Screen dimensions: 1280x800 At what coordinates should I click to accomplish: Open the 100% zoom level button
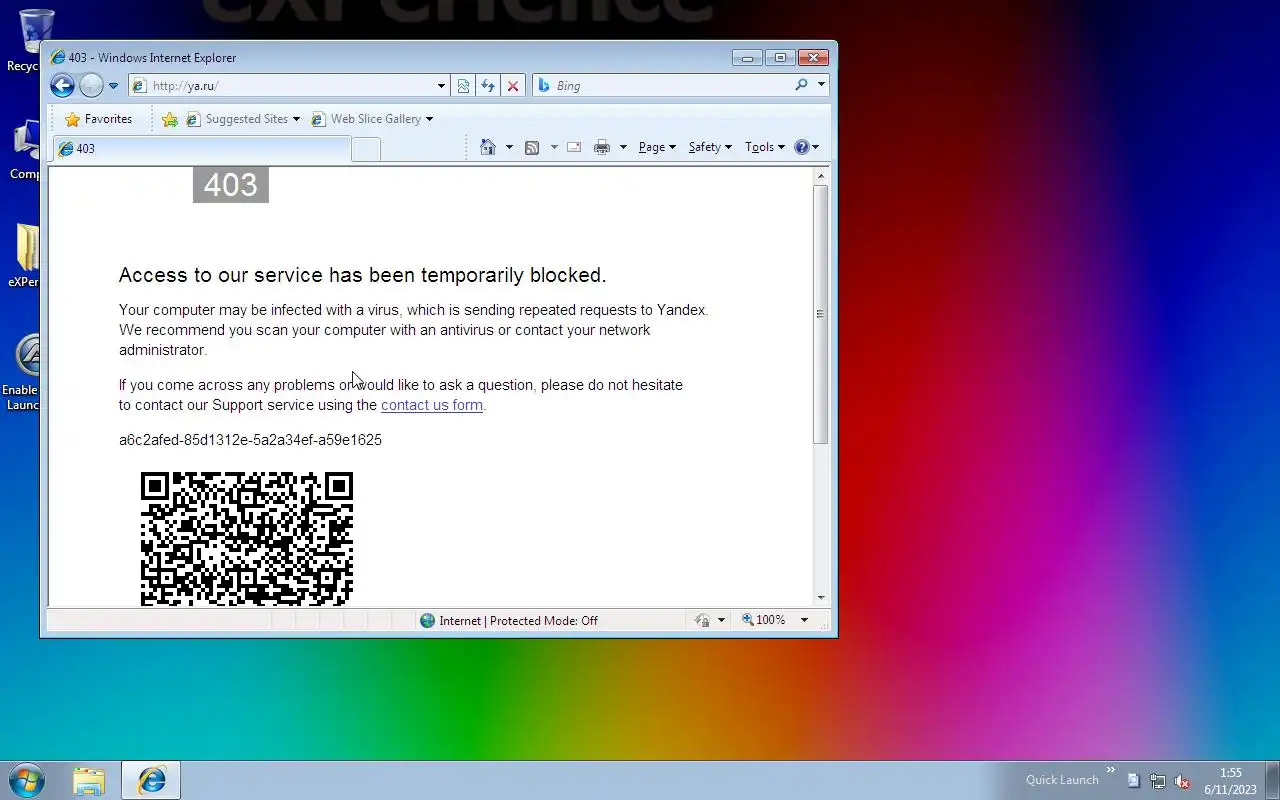point(764,620)
